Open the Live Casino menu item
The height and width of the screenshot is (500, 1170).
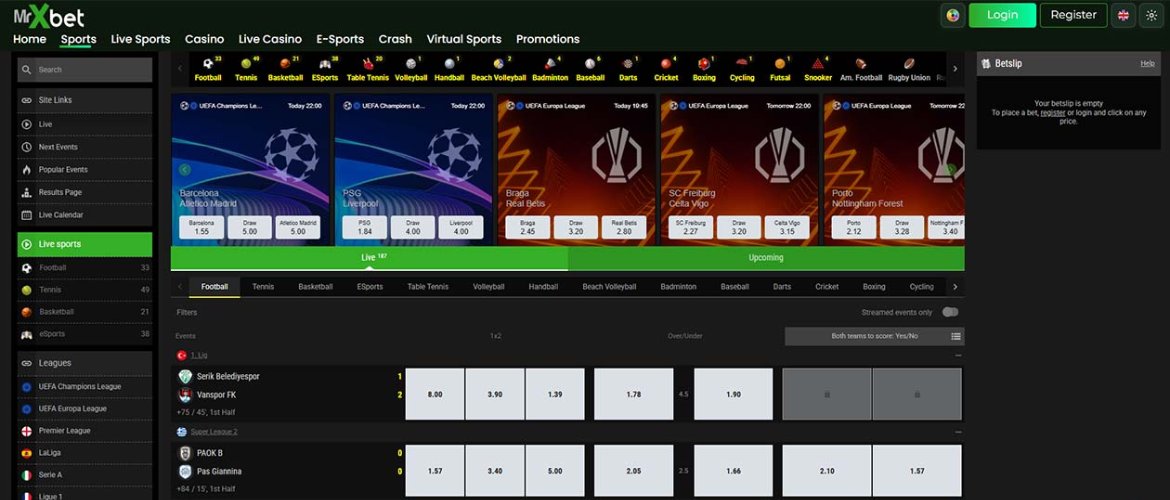(270, 39)
